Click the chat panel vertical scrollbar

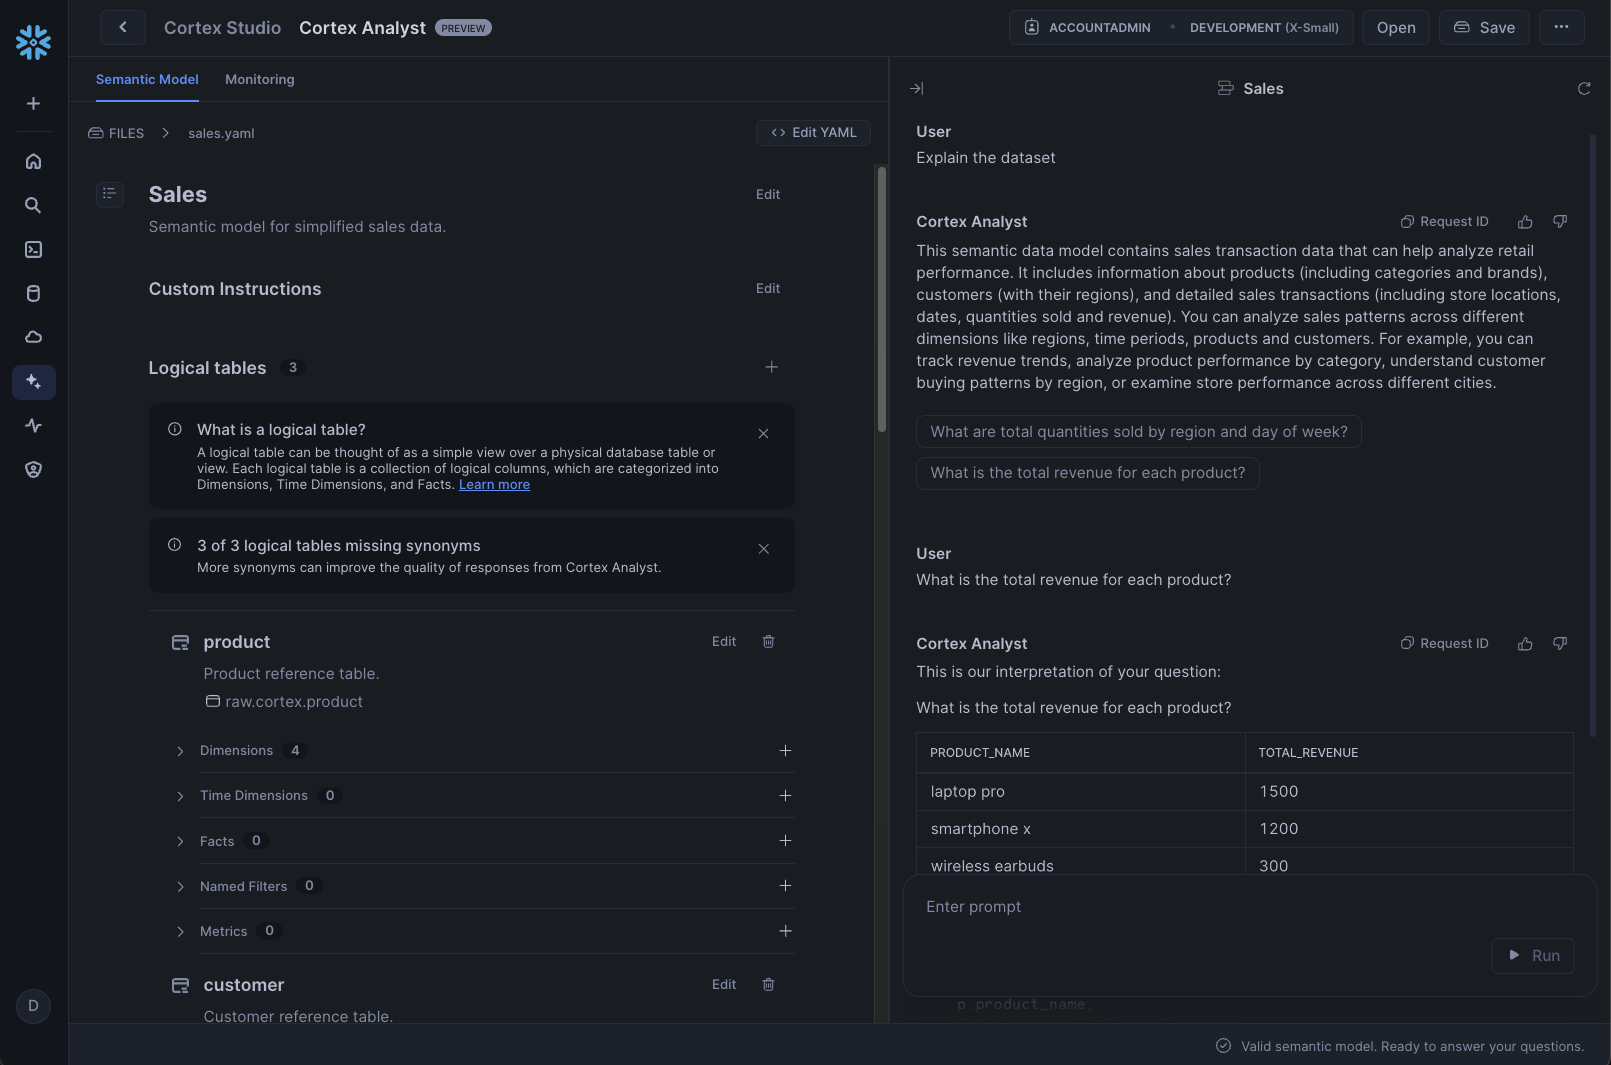[1593, 435]
